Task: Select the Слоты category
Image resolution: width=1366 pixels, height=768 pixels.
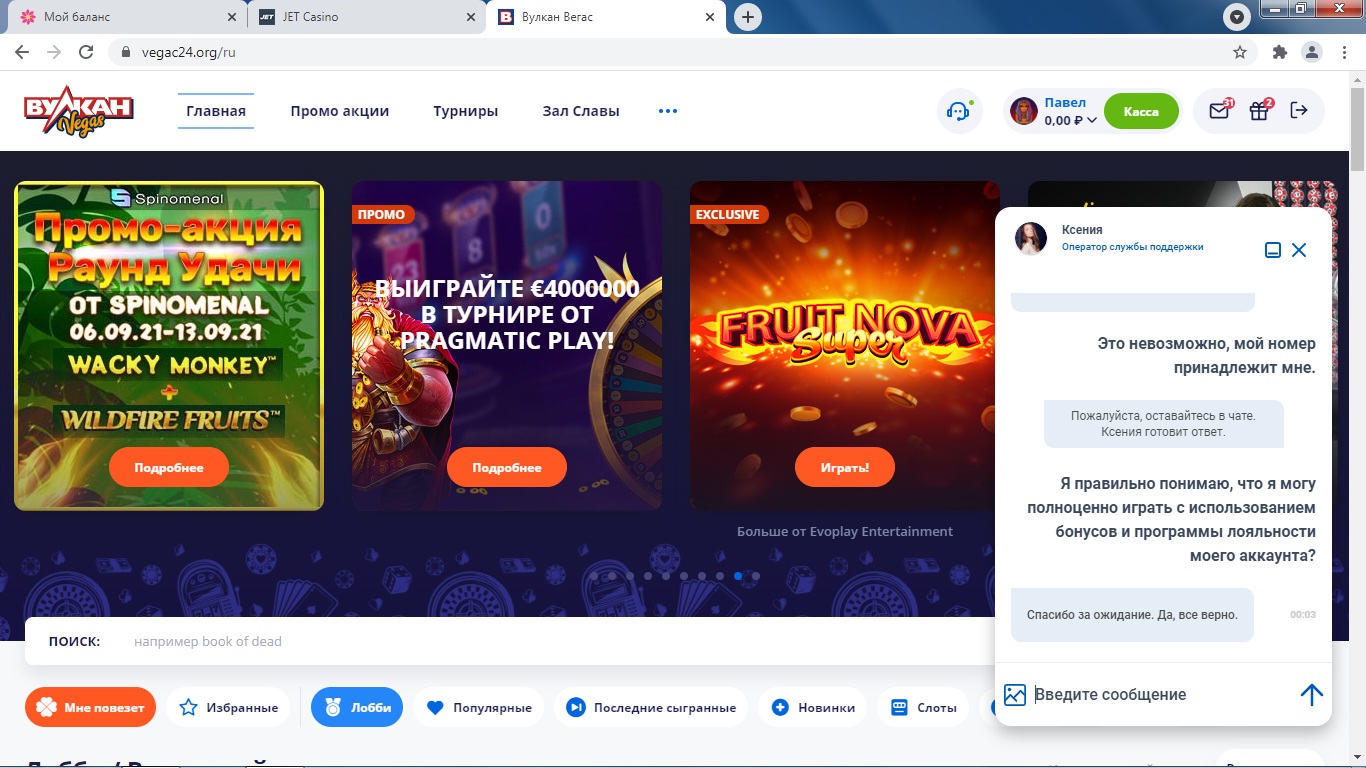Action: pyautogui.click(x=923, y=707)
